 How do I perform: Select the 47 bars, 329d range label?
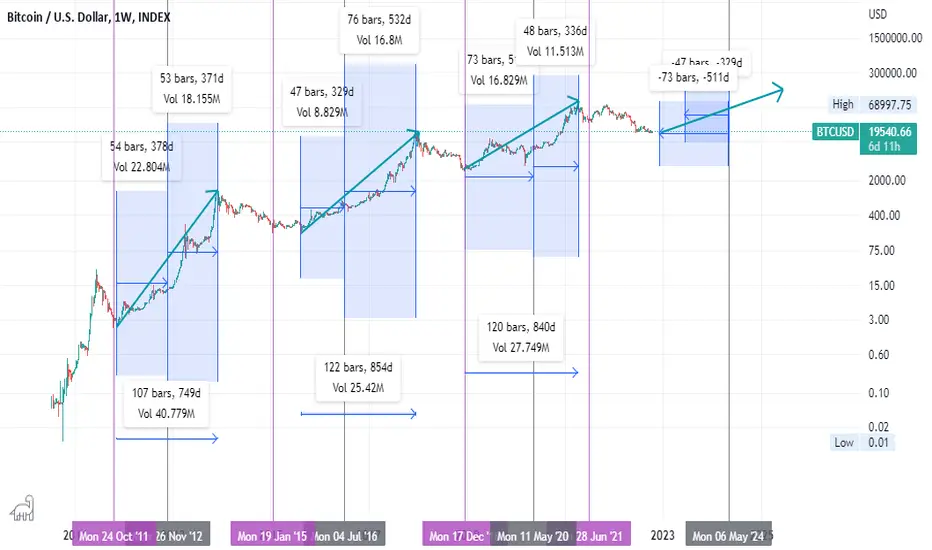point(322,102)
